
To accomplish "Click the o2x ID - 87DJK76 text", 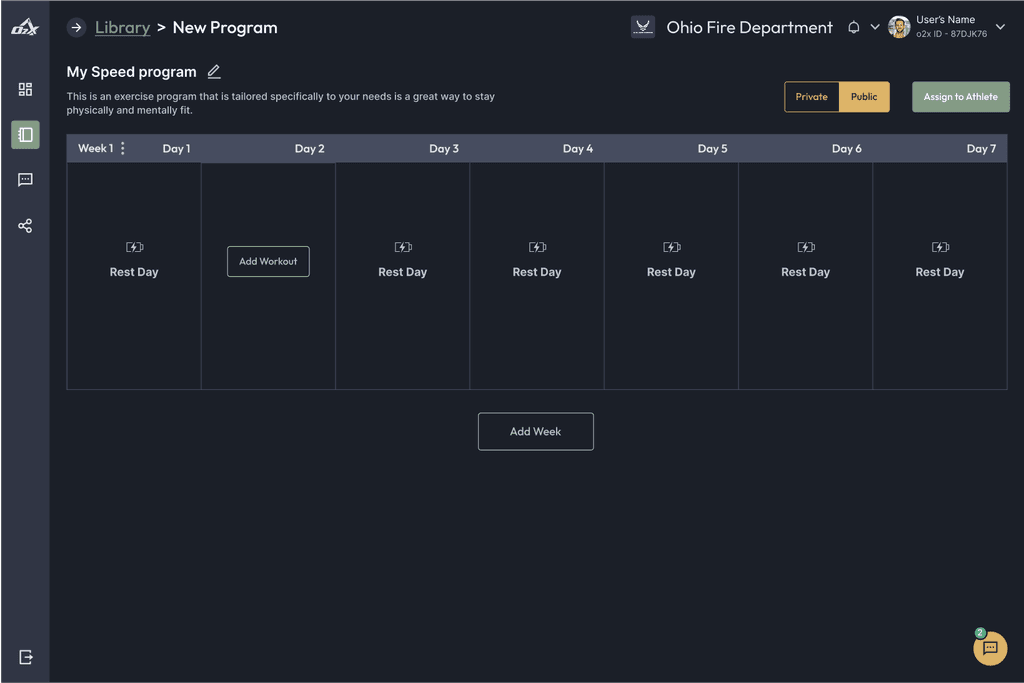I will [952, 34].
